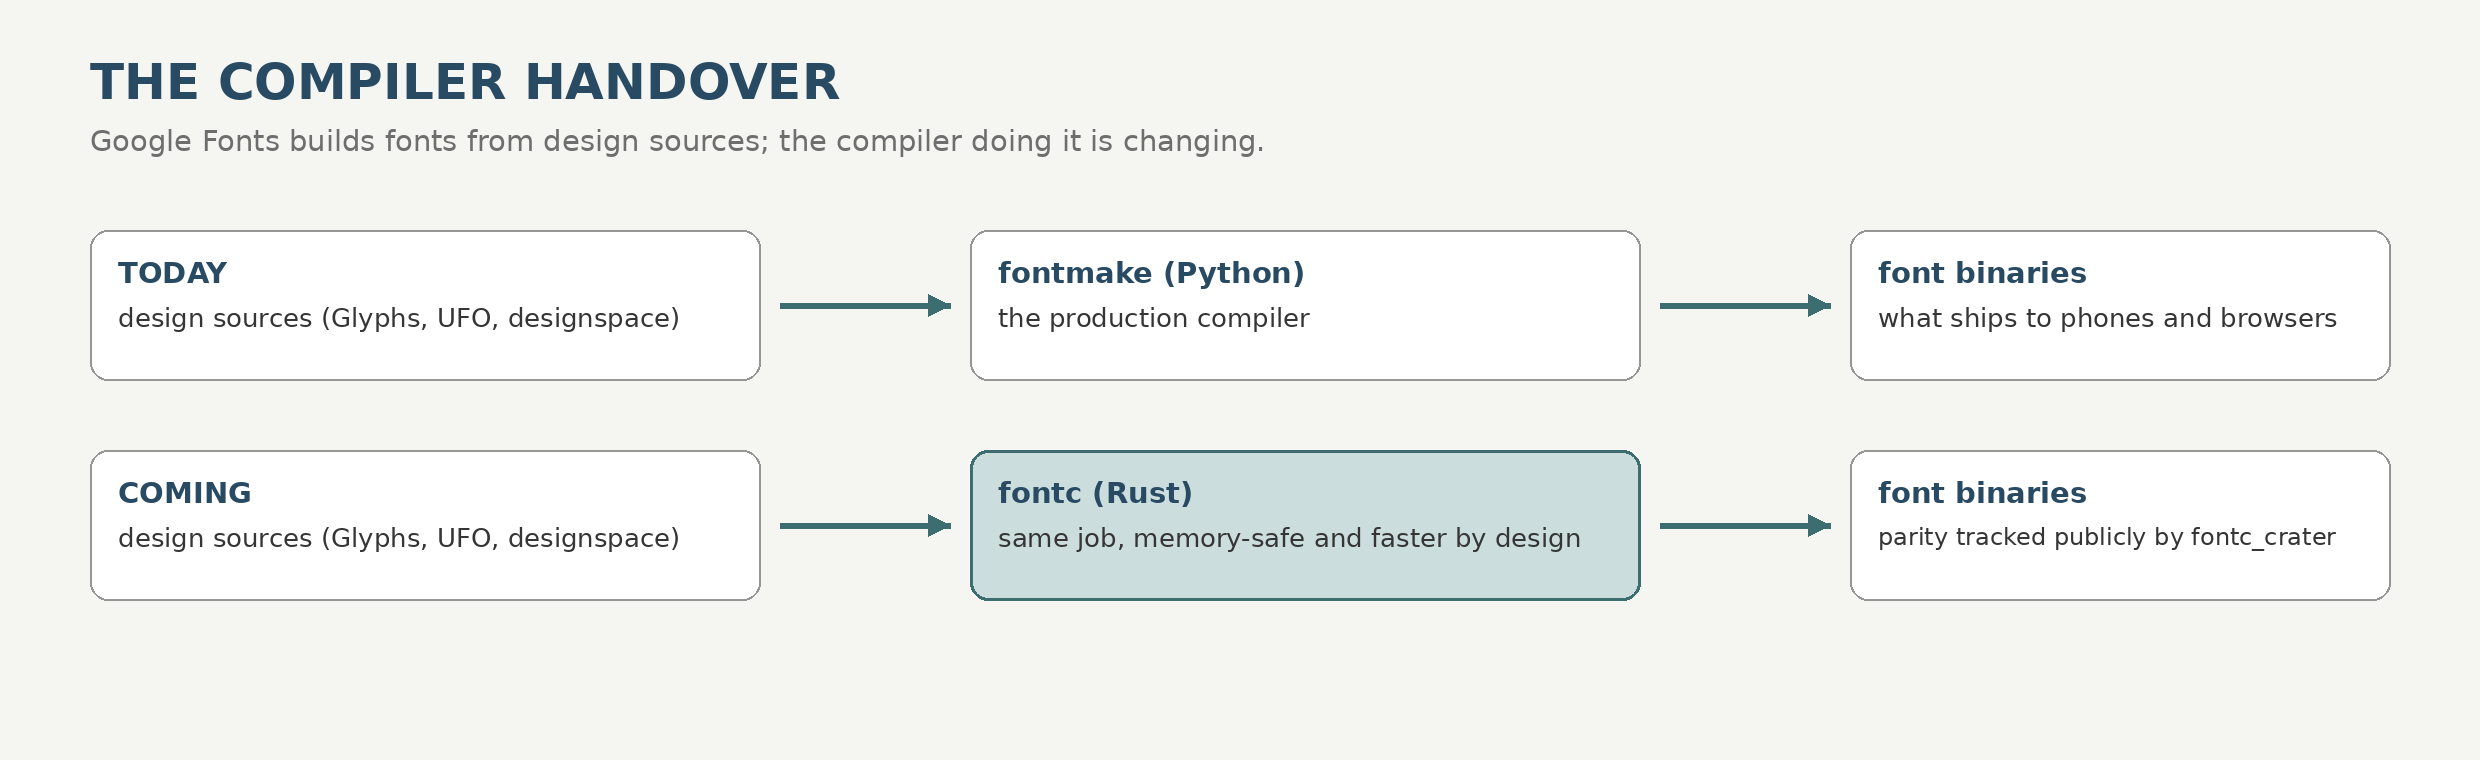2480x760 pixels.
Task: Click the "TODAY" heading
Action: tap(172, 273)
